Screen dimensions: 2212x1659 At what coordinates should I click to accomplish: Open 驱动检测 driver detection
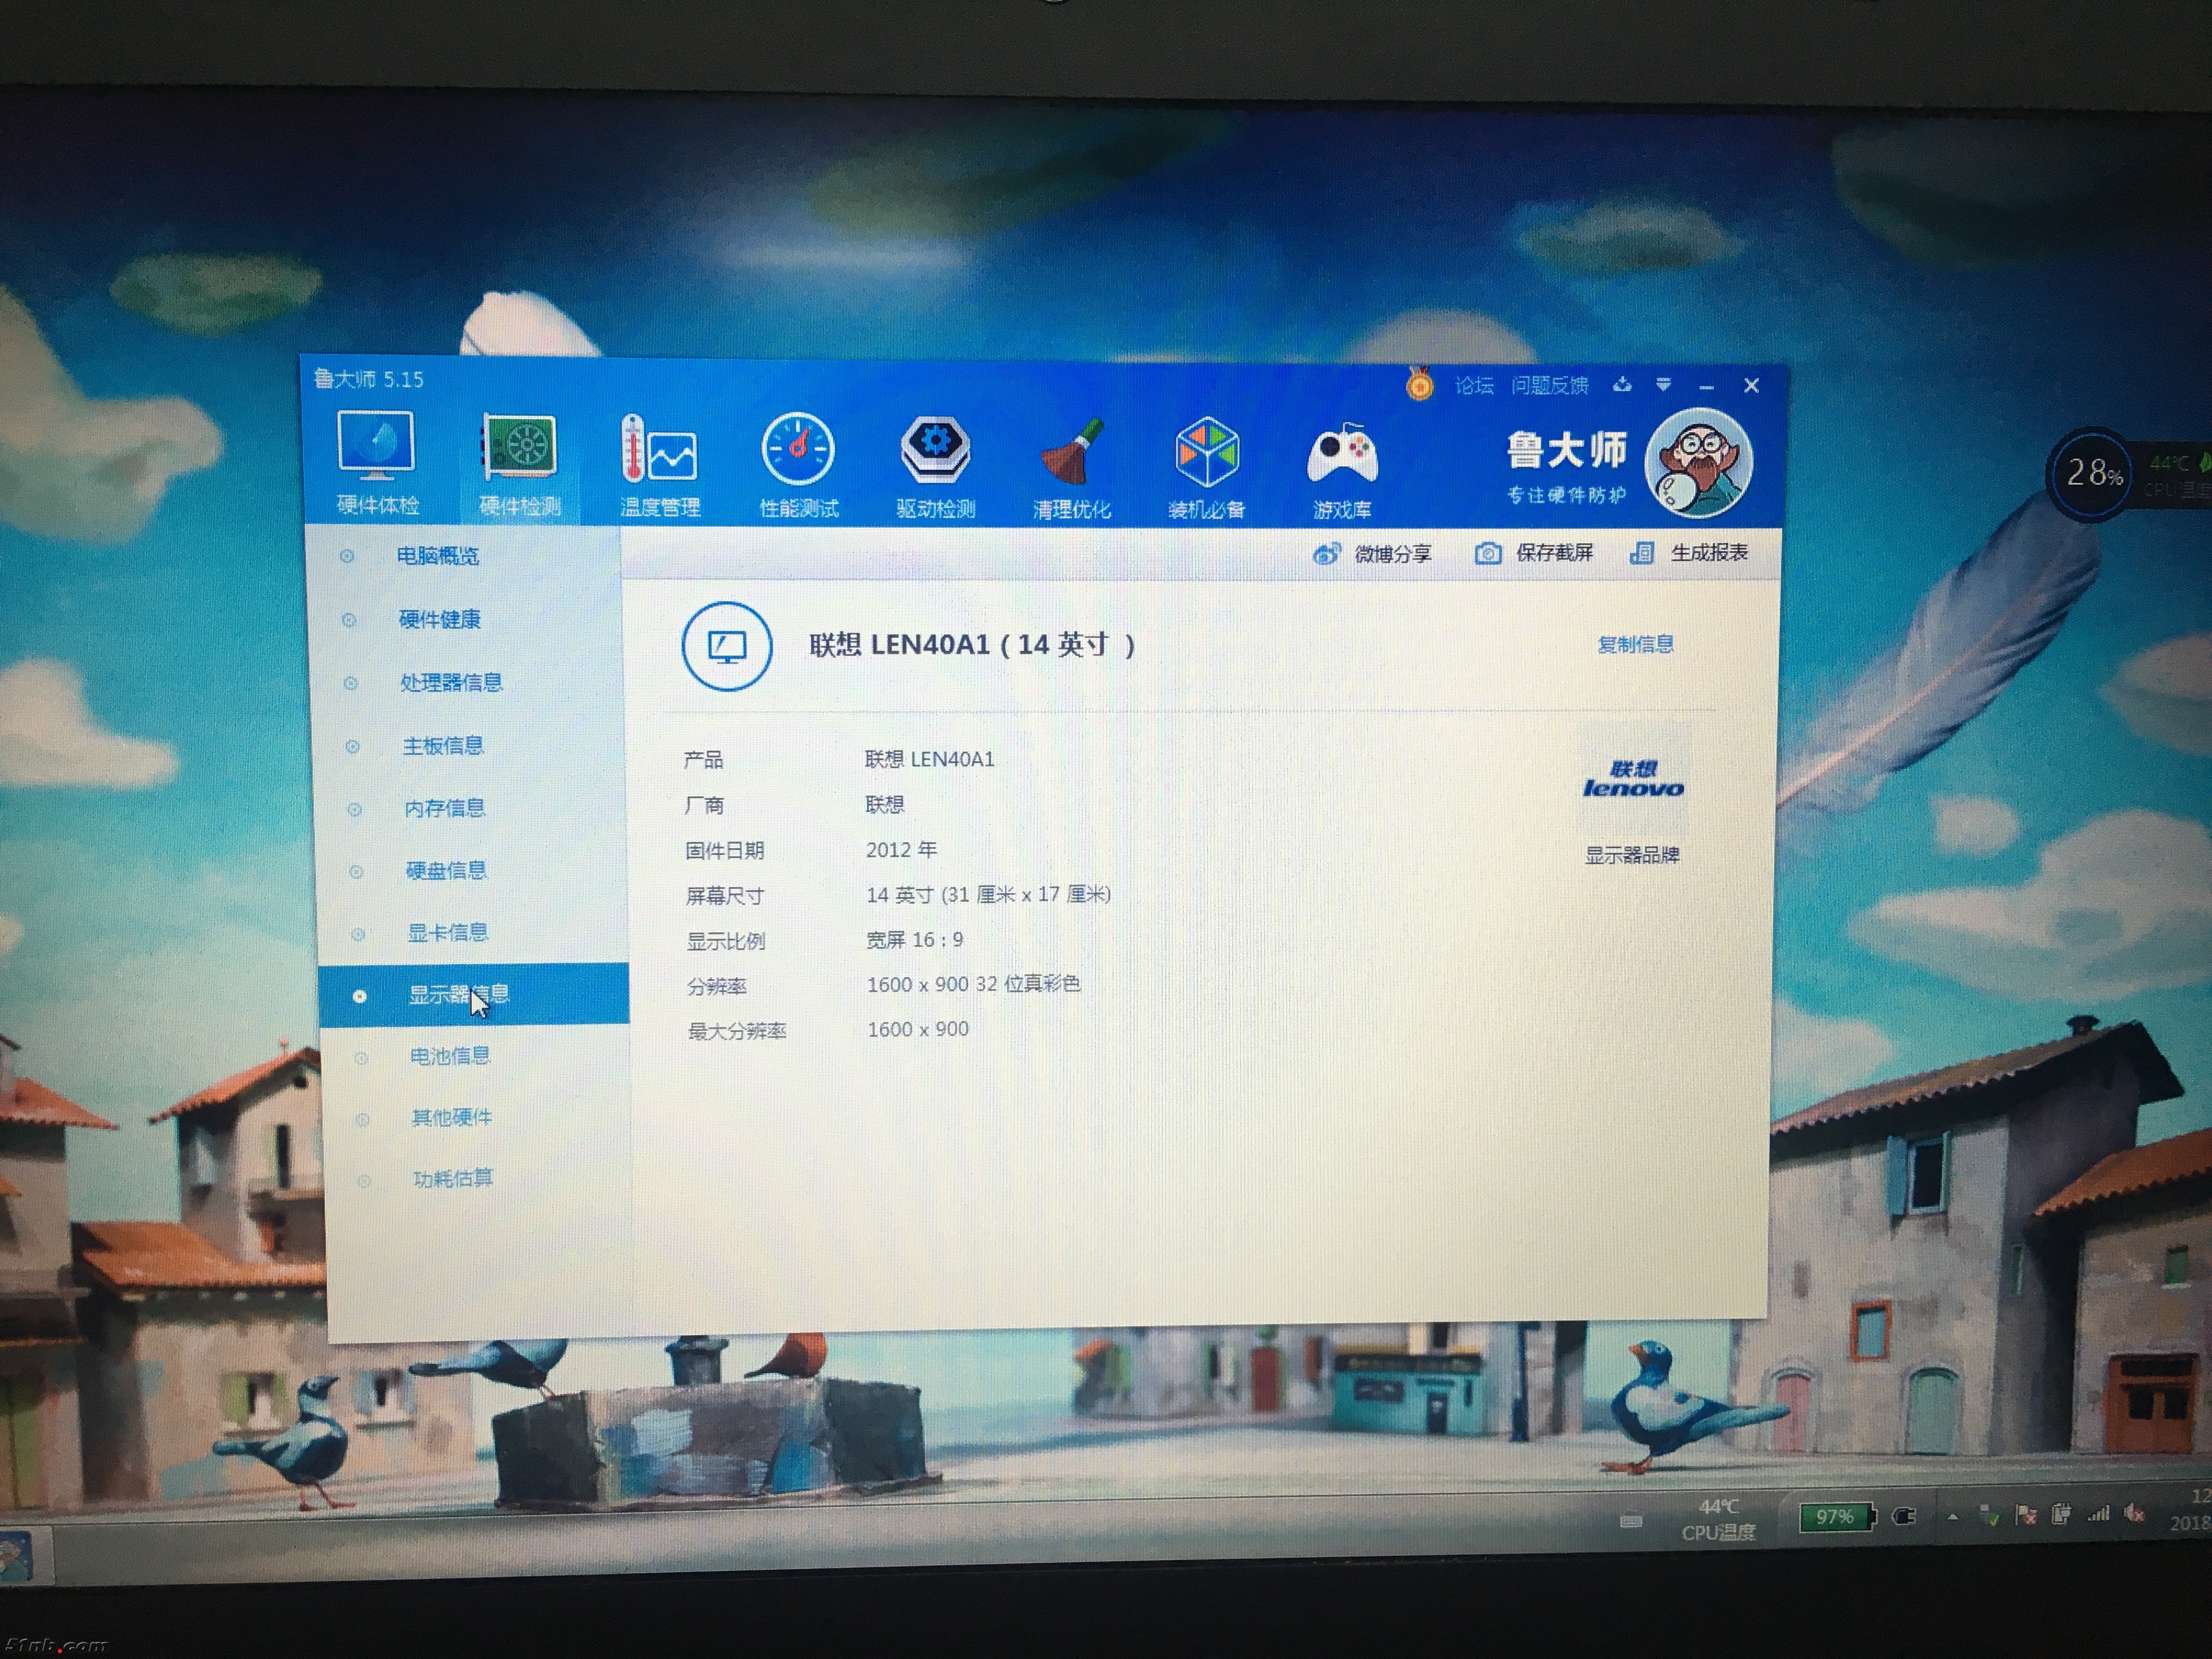[935, 467]
